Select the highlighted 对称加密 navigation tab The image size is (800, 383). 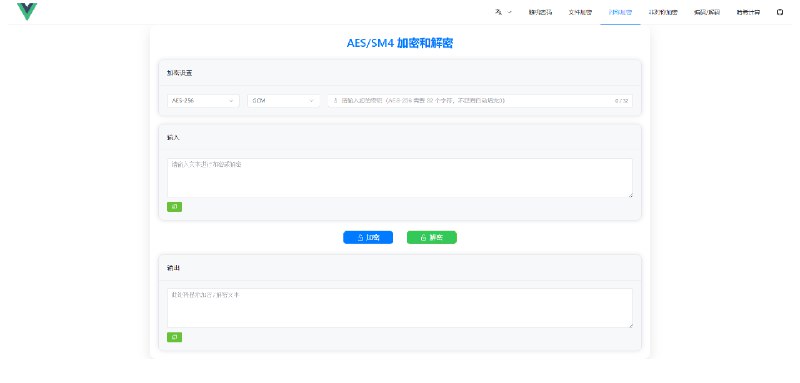coord(620,12)
